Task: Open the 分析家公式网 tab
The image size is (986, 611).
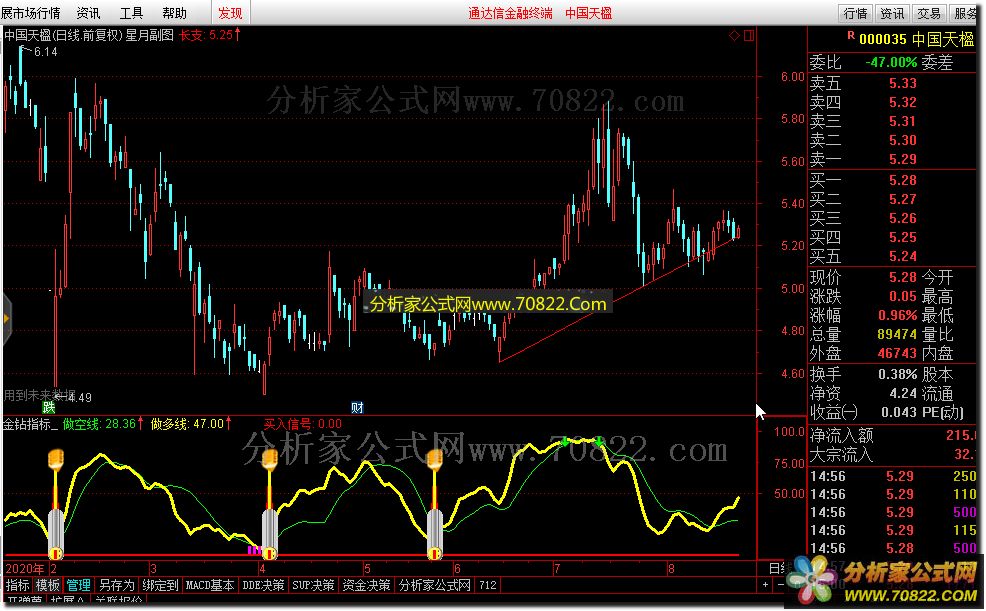Action: point(435,585)
